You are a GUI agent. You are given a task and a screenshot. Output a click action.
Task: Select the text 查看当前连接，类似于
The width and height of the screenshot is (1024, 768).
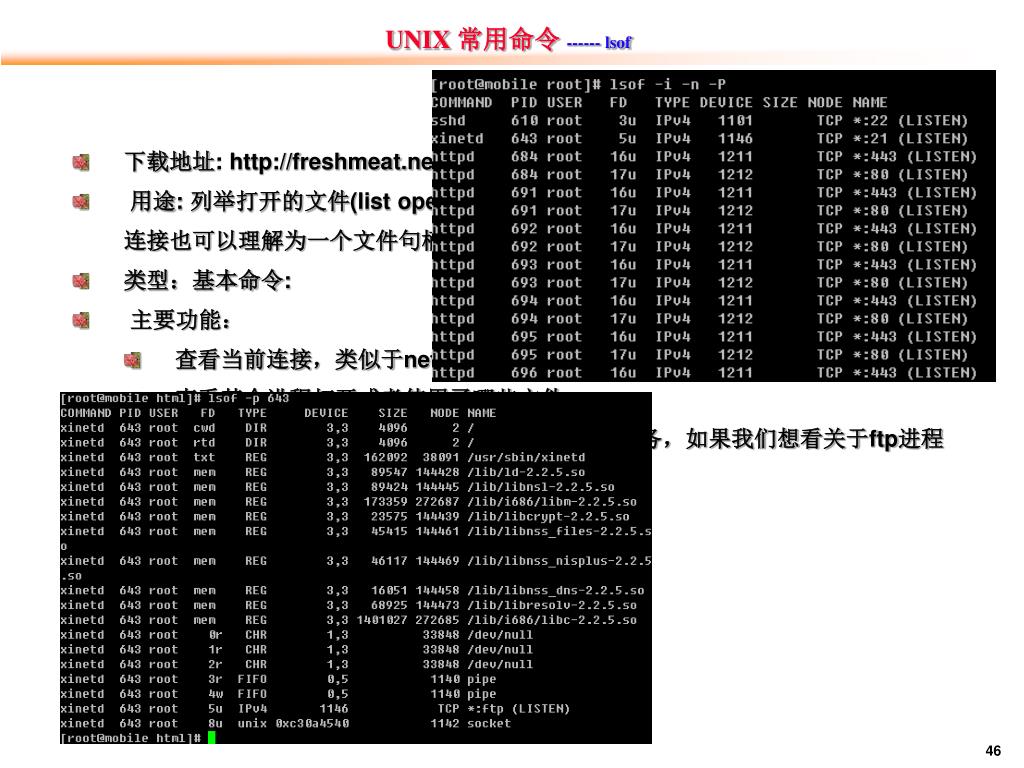289,360
